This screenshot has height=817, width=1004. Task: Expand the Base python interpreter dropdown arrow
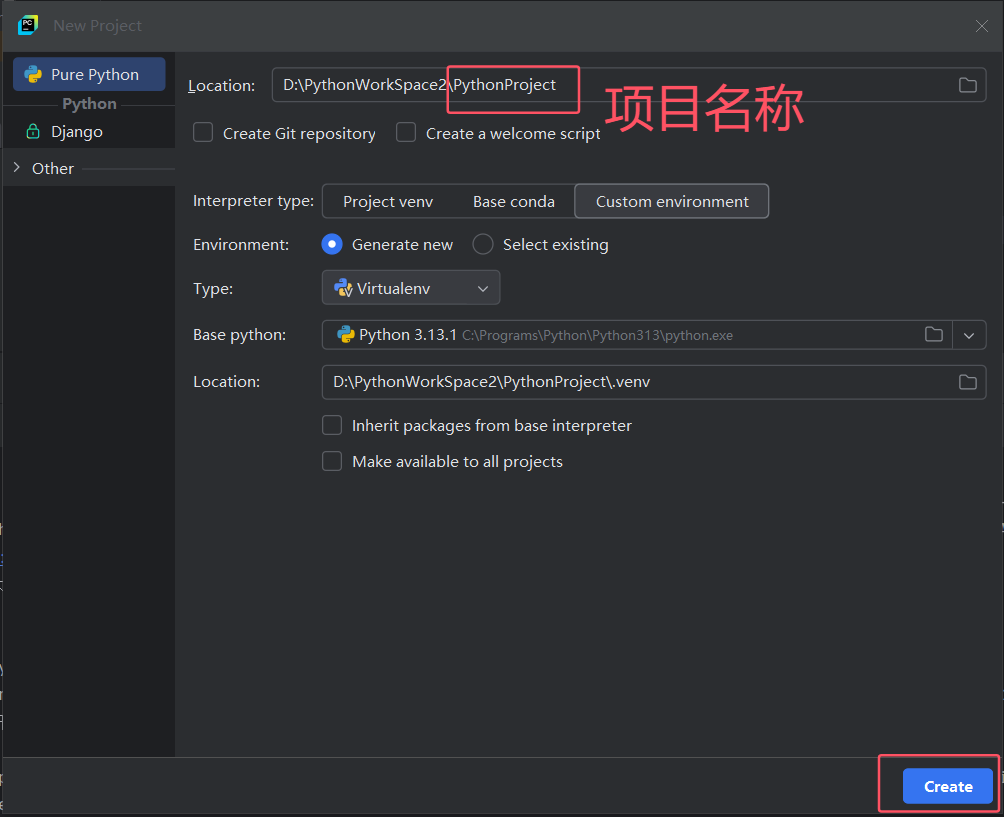969,335
